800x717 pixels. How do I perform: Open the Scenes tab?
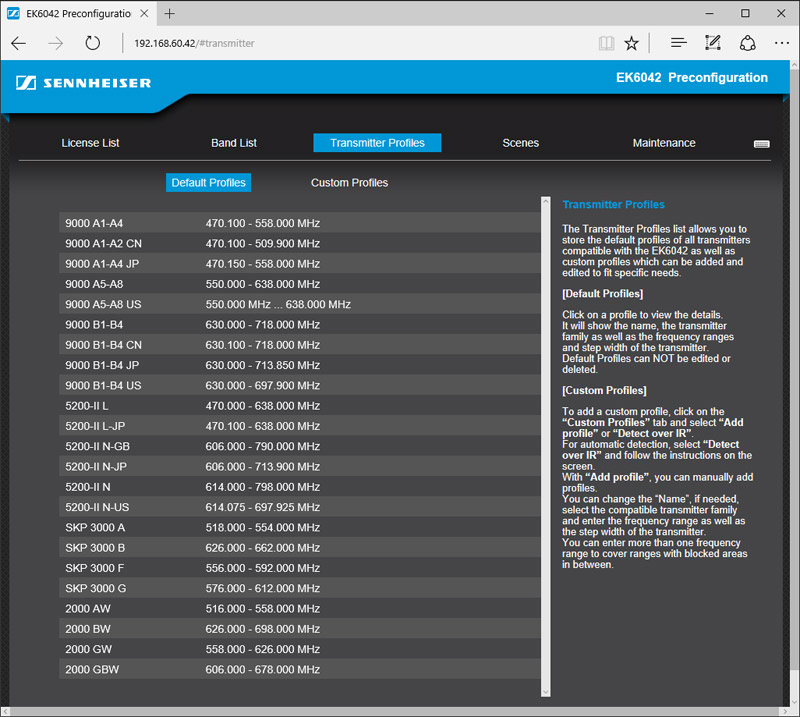point(520,143)
